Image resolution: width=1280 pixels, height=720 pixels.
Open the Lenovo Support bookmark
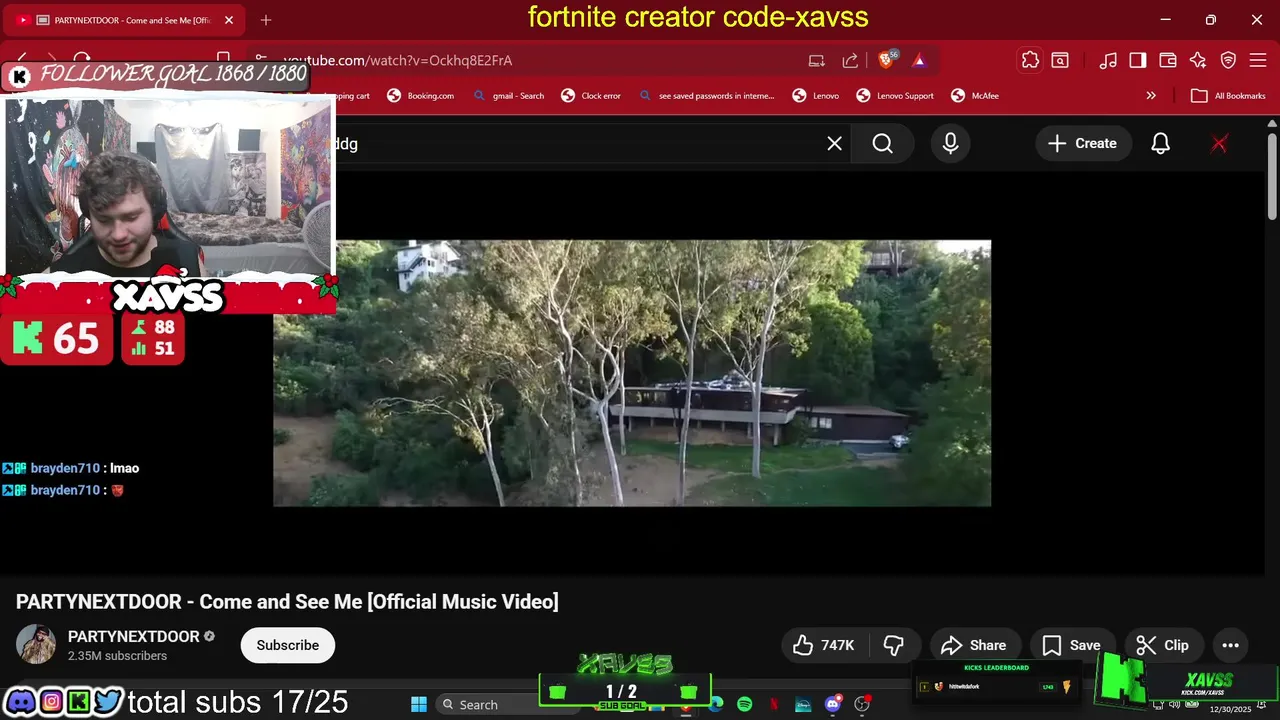pos(895,96)
